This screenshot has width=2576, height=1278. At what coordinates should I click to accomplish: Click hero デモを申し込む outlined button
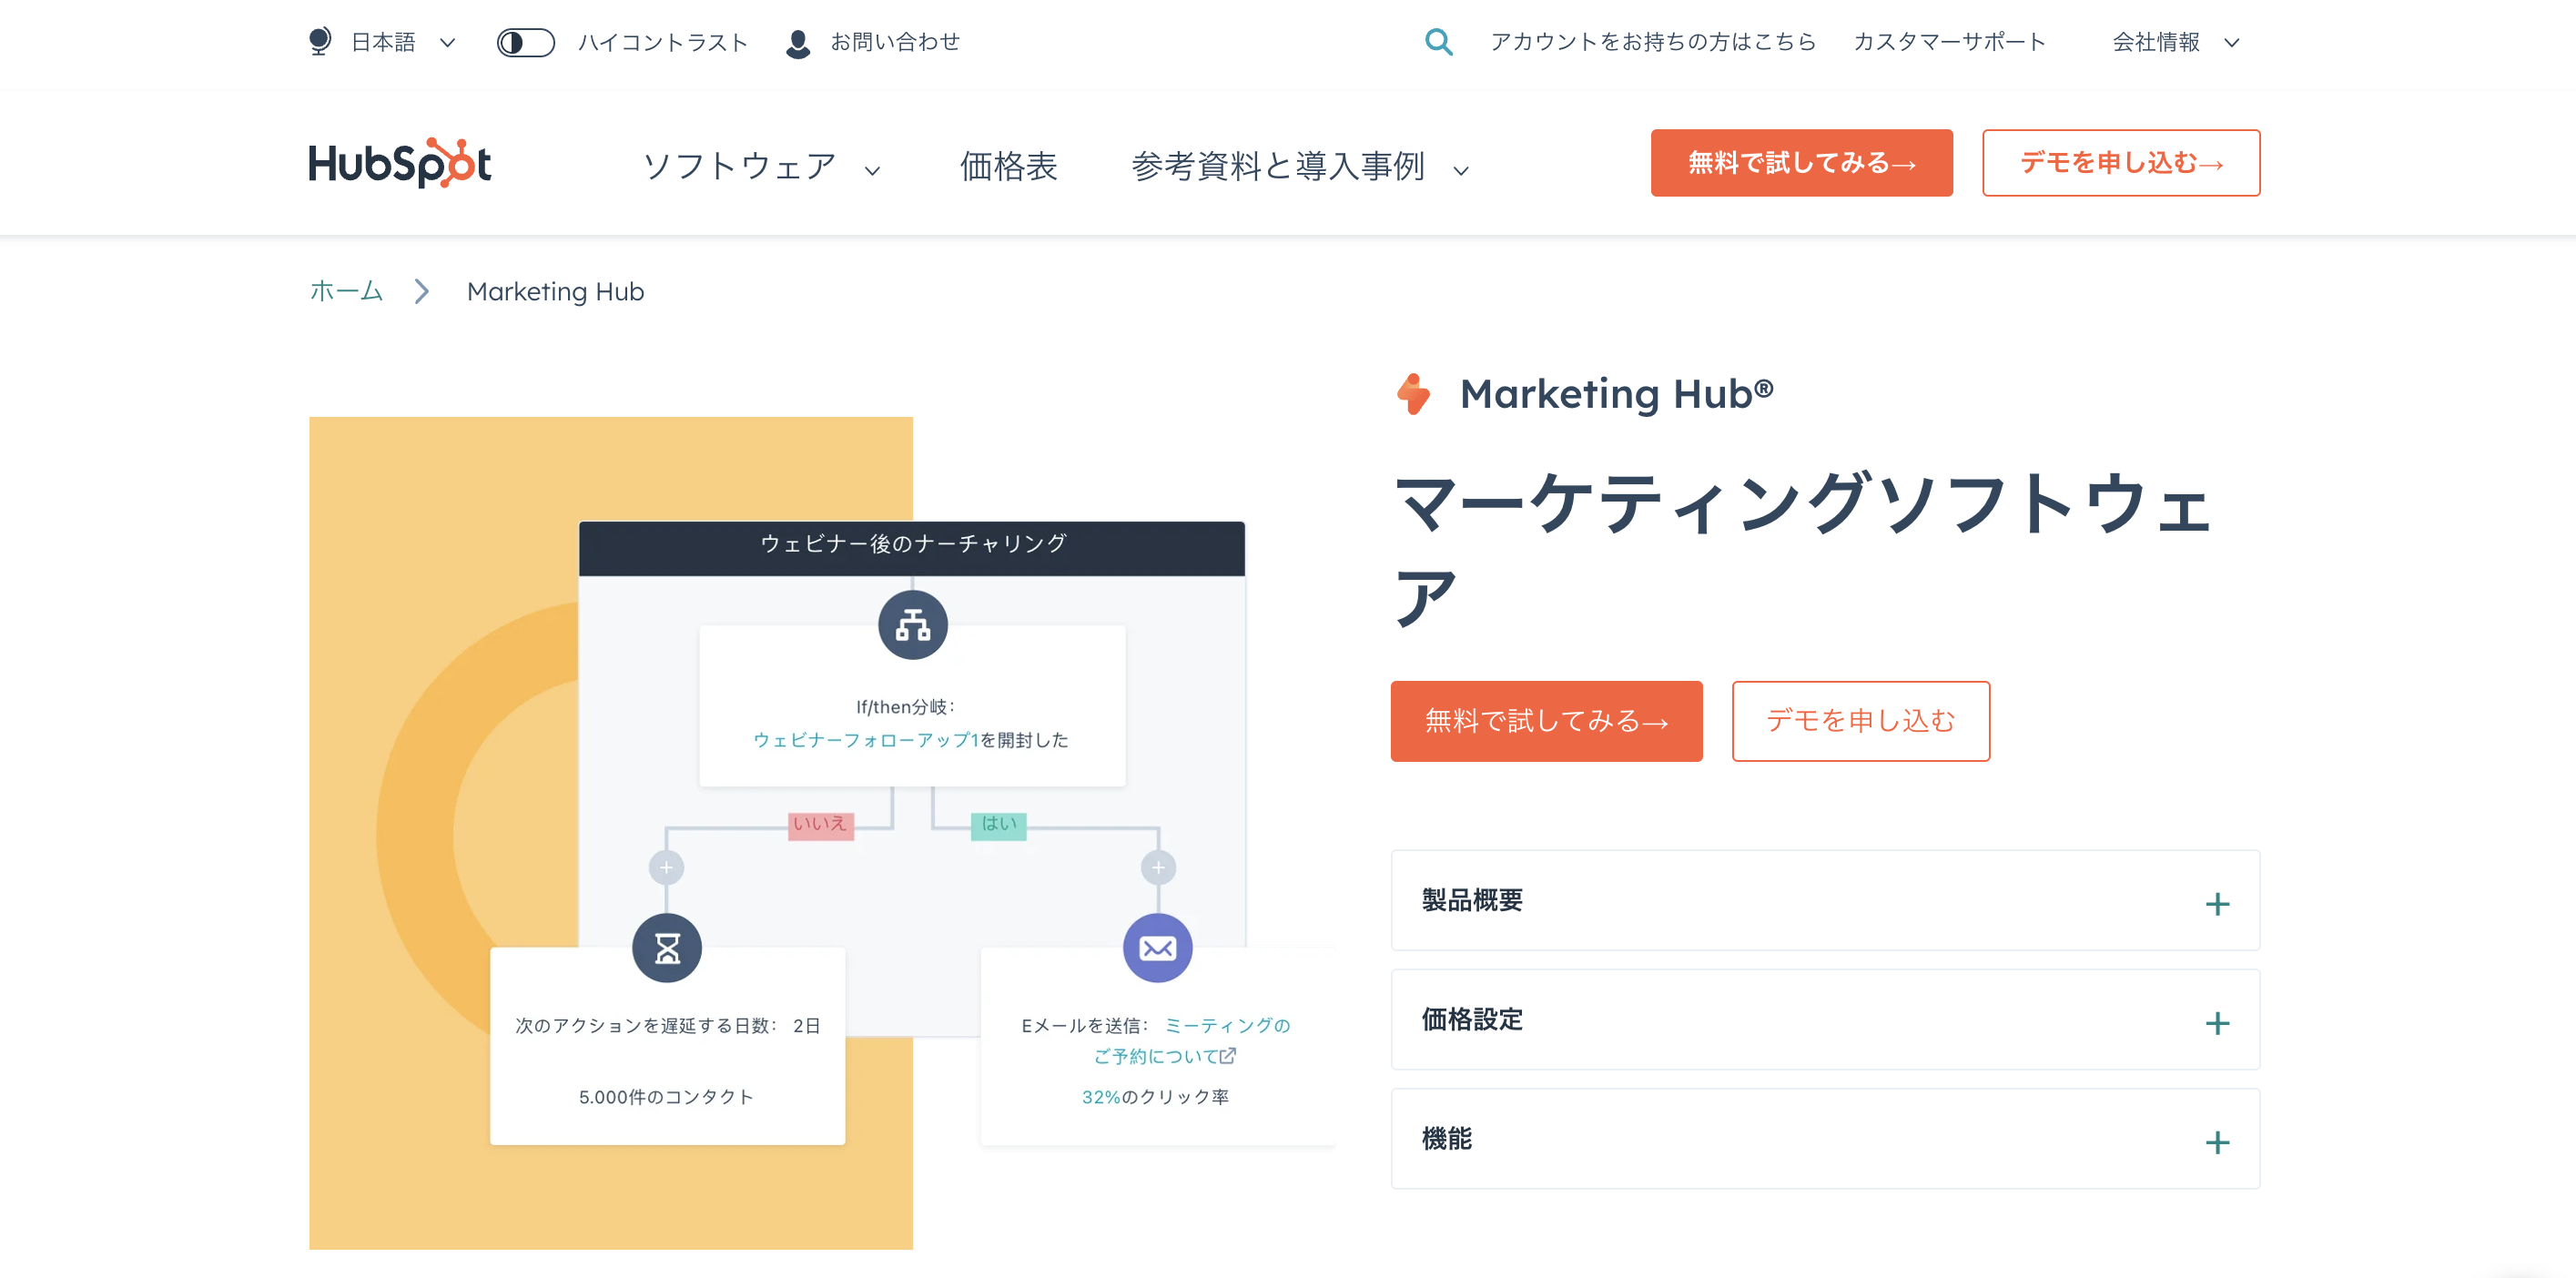tap(1860, 721)
